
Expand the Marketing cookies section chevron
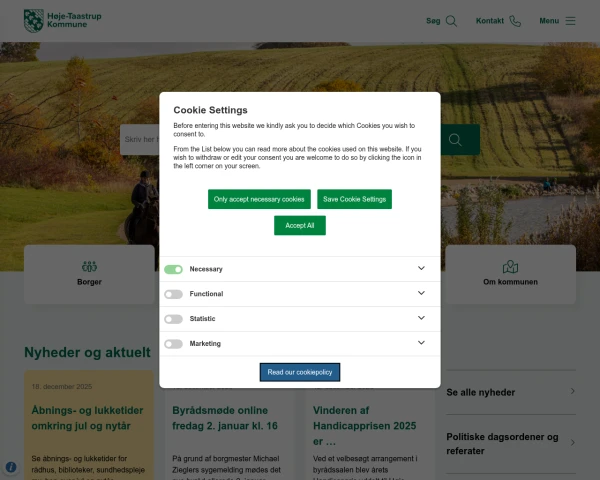(421, 343)
